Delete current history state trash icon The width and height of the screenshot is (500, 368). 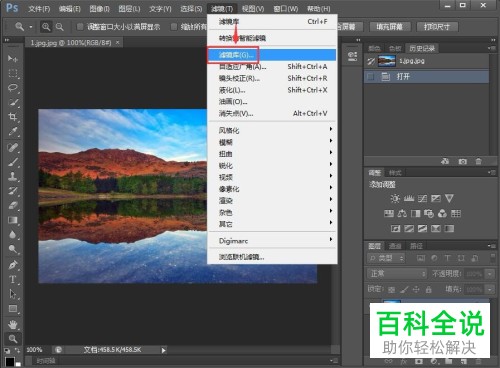[x=479, y=162]
